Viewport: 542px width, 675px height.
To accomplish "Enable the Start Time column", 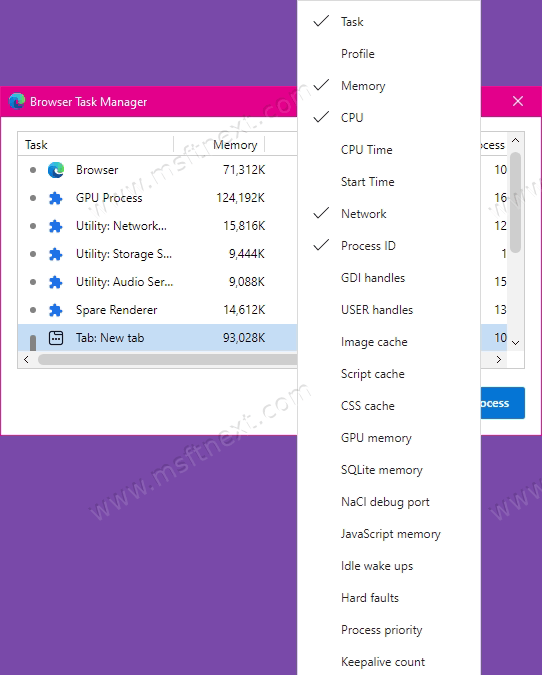I will [x=389, y=182].
